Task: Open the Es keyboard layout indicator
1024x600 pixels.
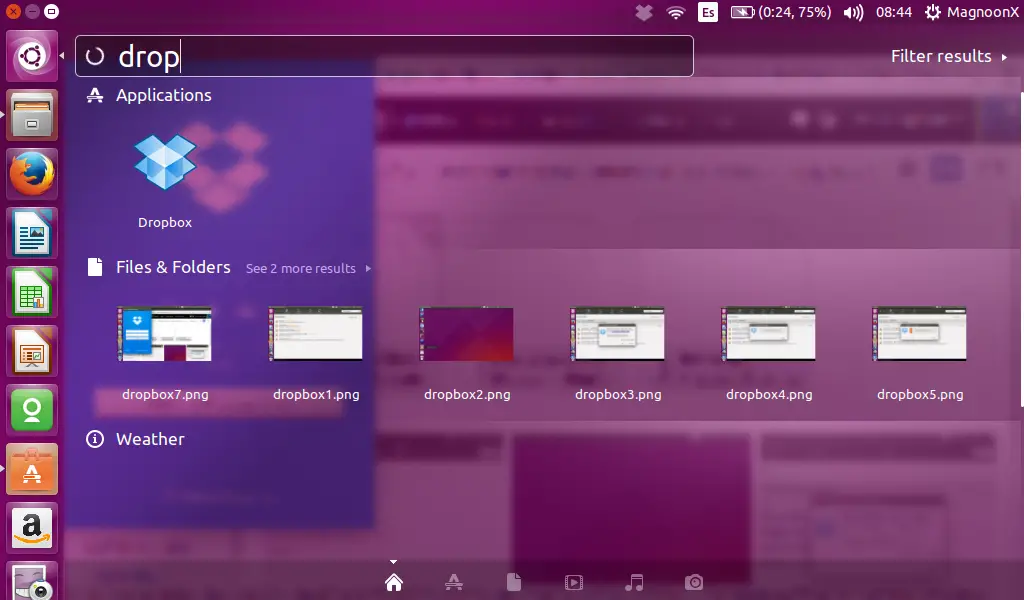Action: click(x=708, y=12)
